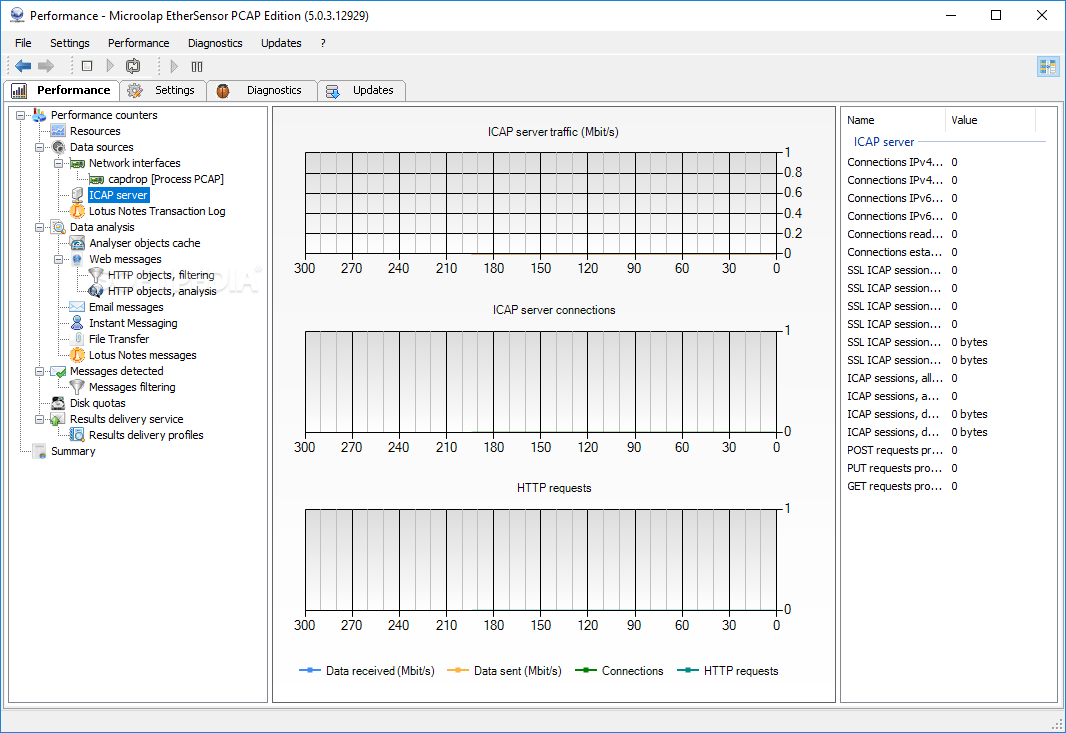Collapse the Results delivery service node
This screenshot has width=1066, height=733.
(x=39, y=419)
